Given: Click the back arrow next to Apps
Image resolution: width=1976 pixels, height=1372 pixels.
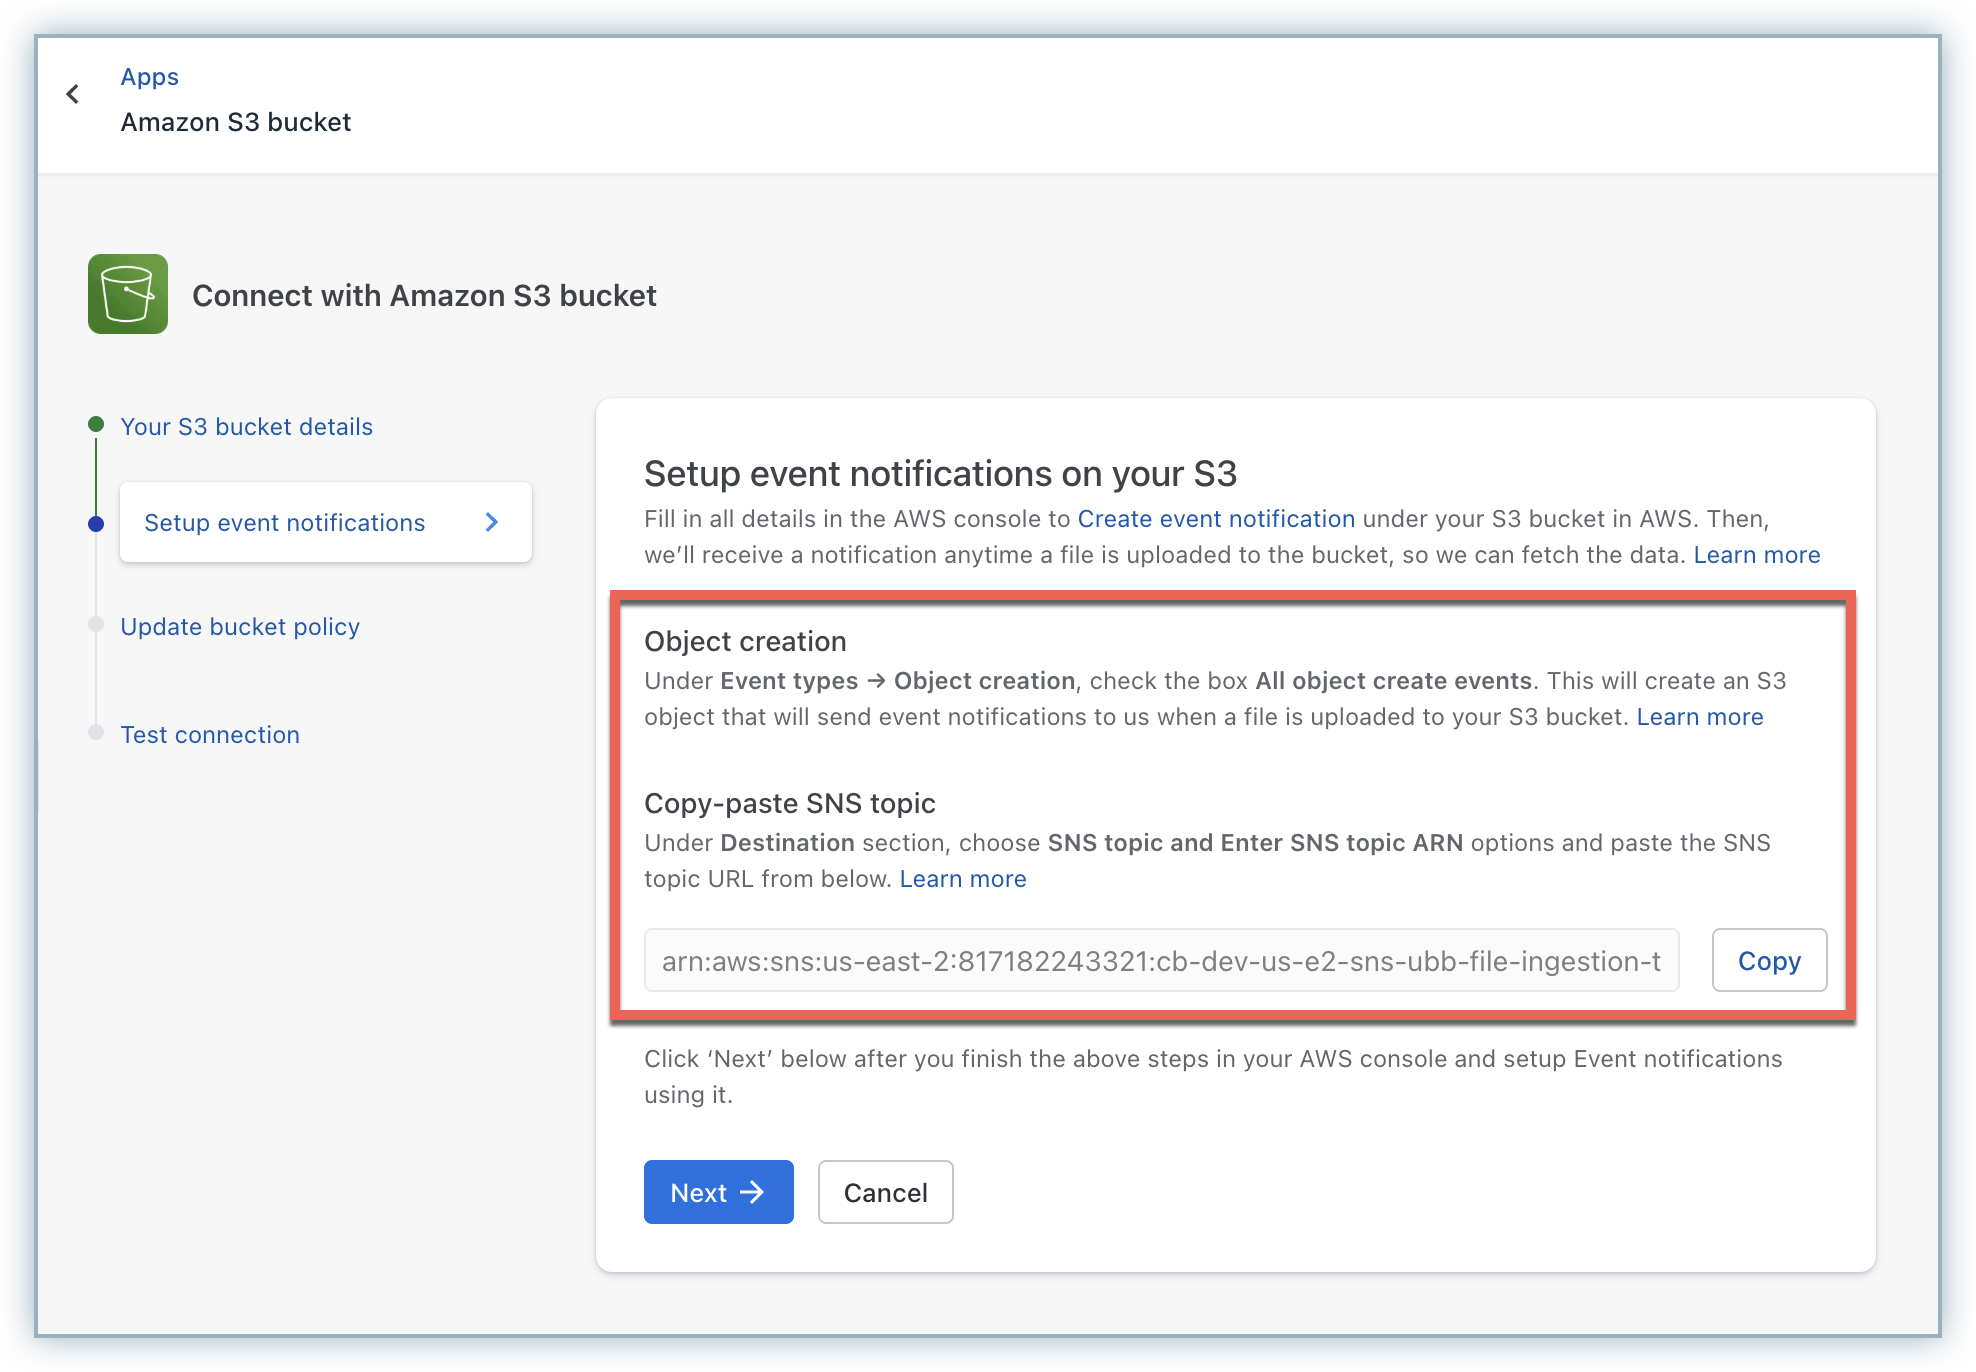Looking at the screenshot, I should click(73, 94).
